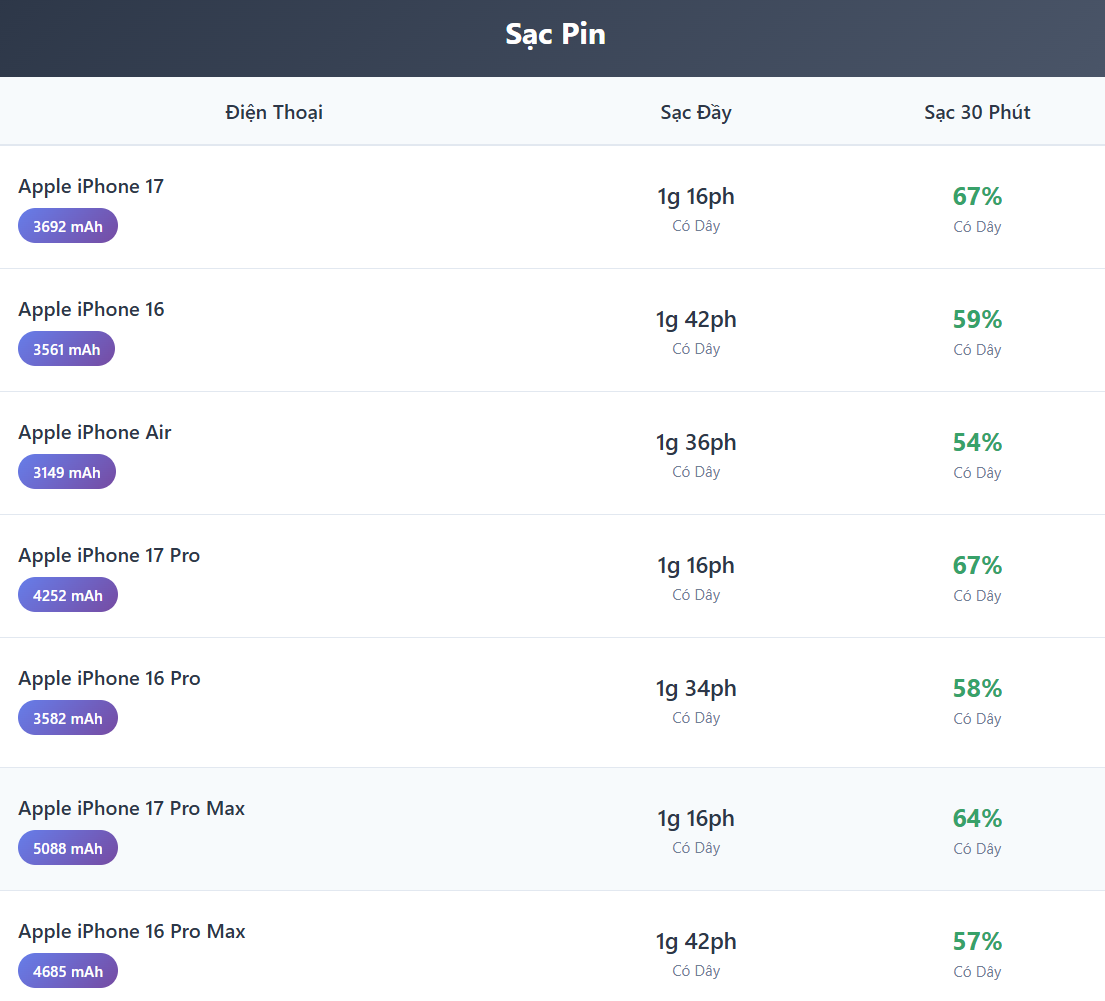The height and width of the screenshot is (1001, 1105).
Task: Select the 1g 34ph full charge time
Action: pyautogui.click(x=696, y=688)
